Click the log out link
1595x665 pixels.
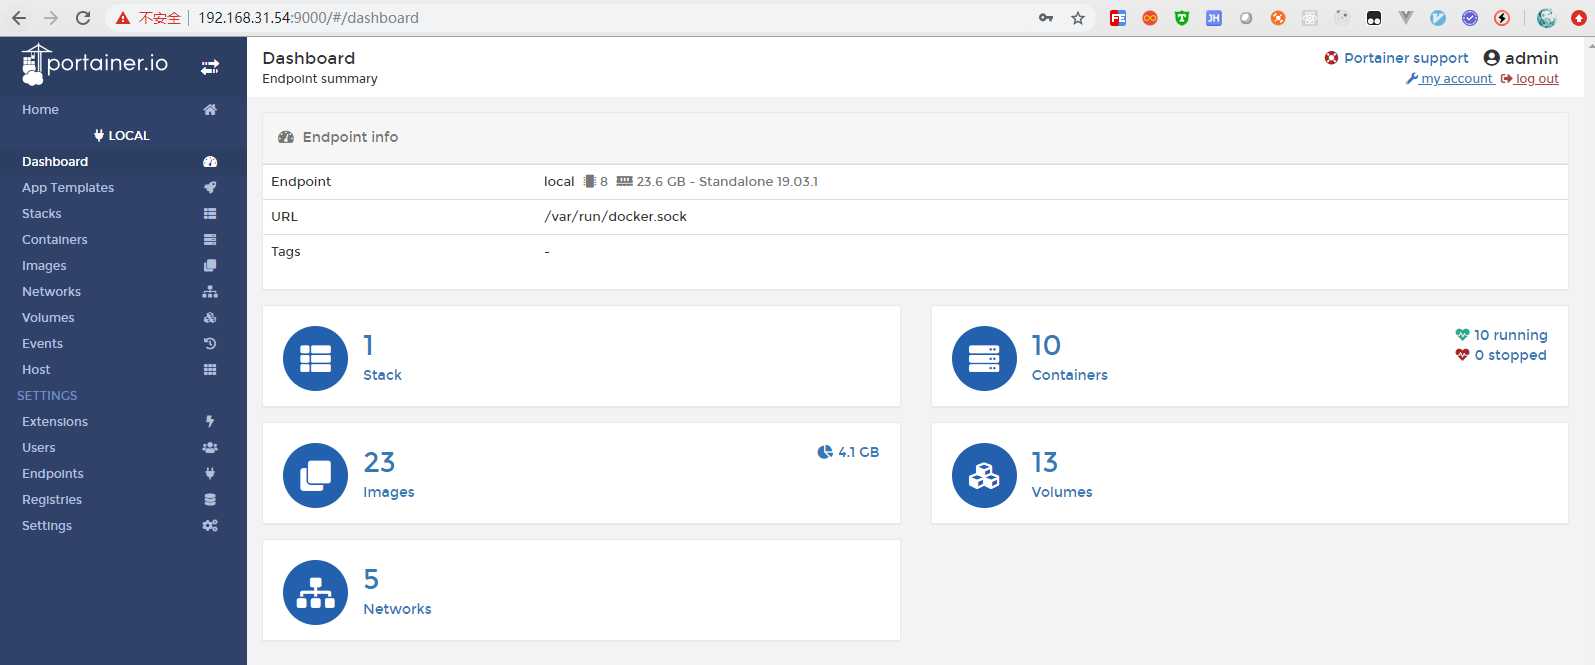click(x=1530, y=79)
